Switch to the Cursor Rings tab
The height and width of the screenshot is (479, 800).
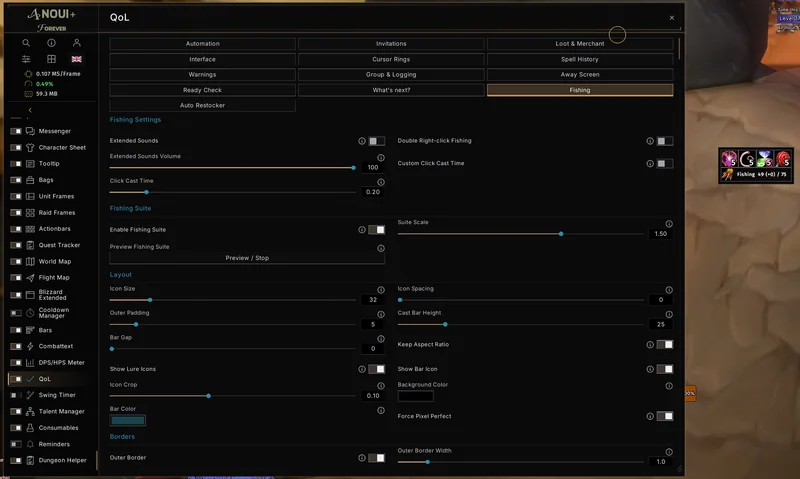coord(391,59)
